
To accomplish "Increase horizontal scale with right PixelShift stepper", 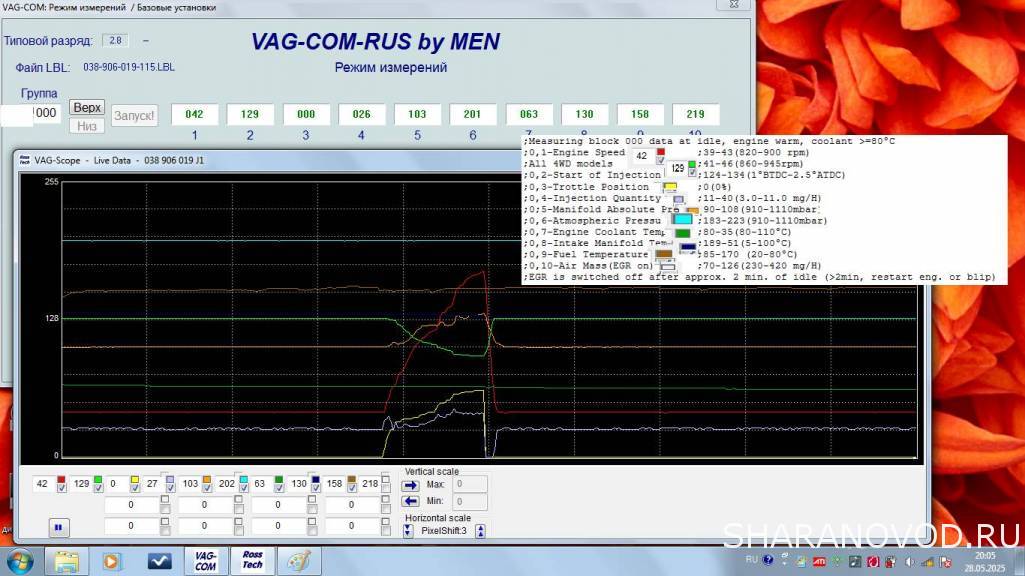I will [480, 531].
